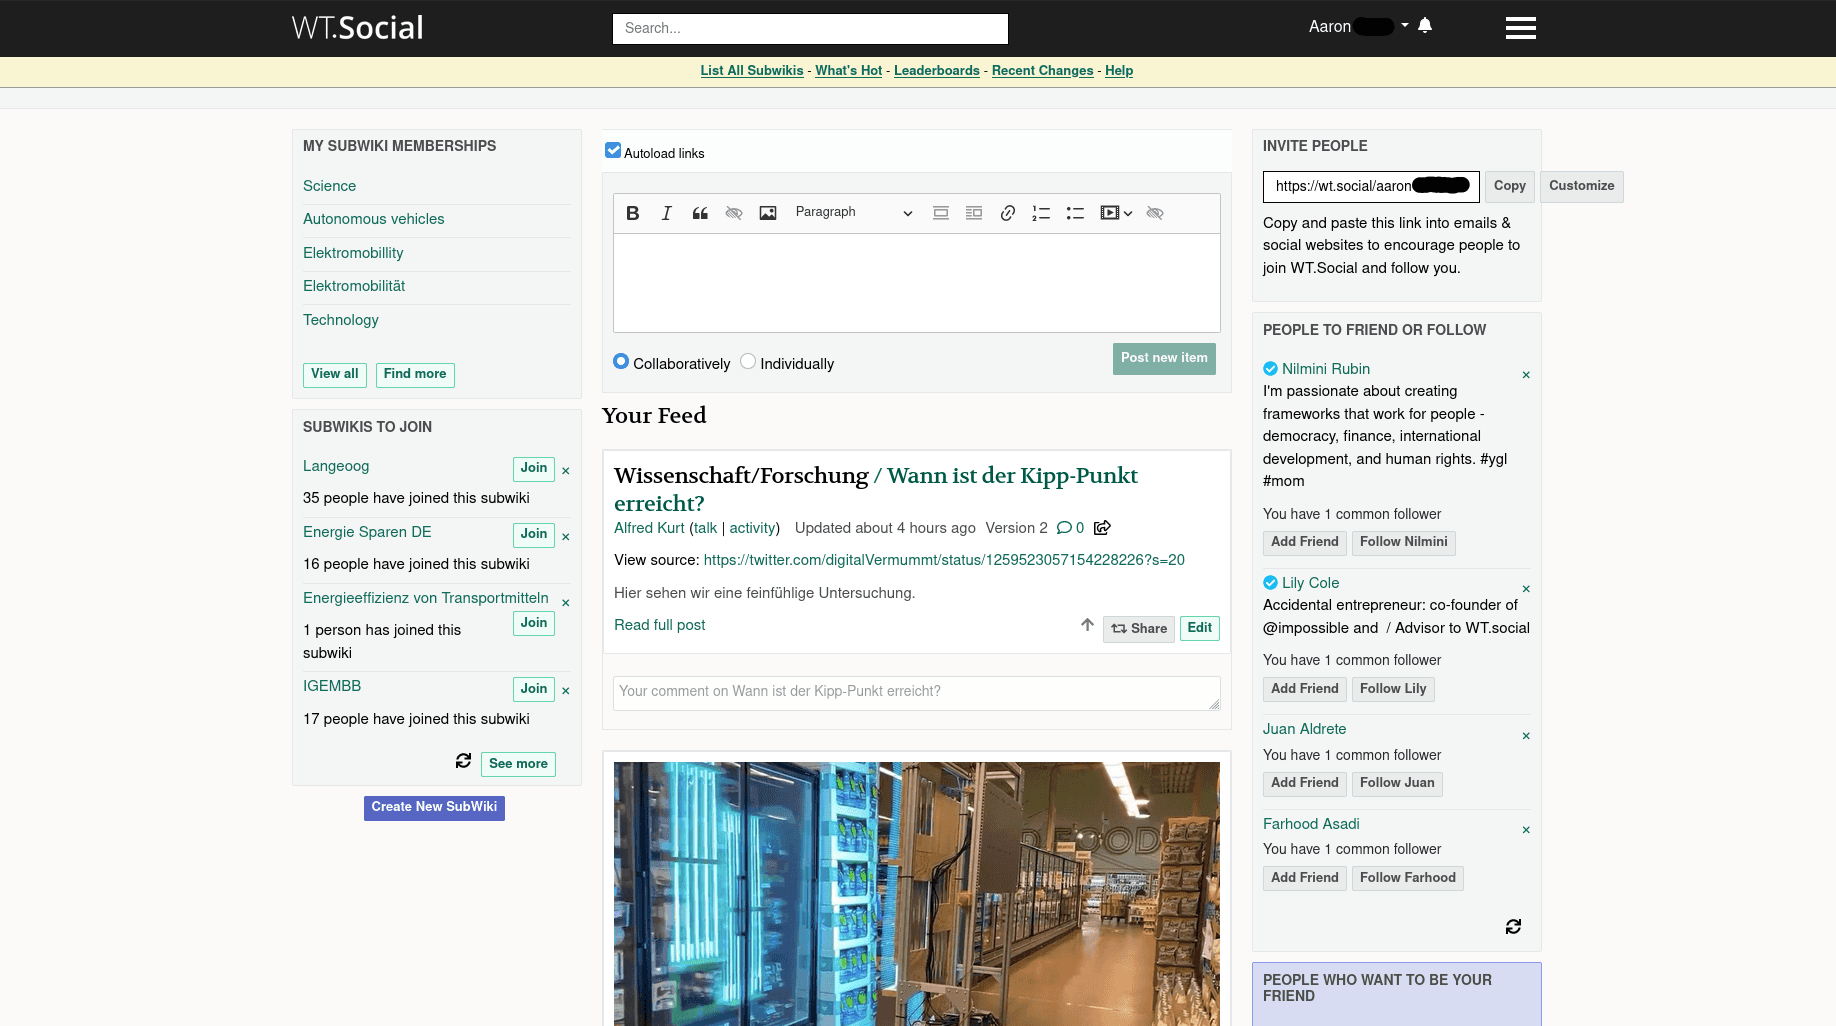1836x1026 pixels.
Task: Insert a block quote
Action: point(700,213)
